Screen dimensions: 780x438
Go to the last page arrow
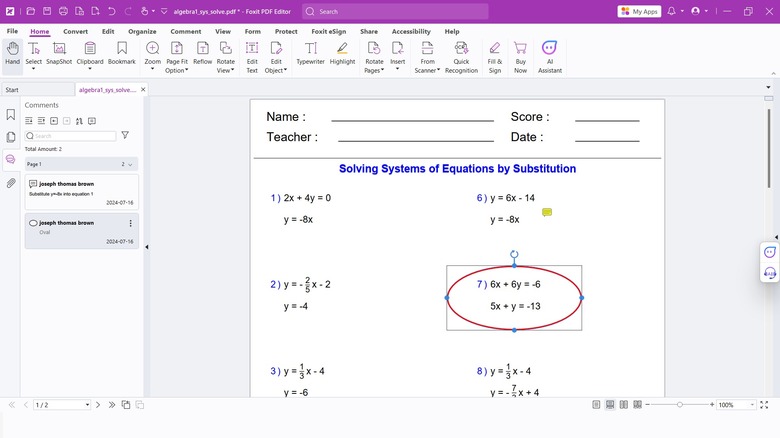(112, 405)
